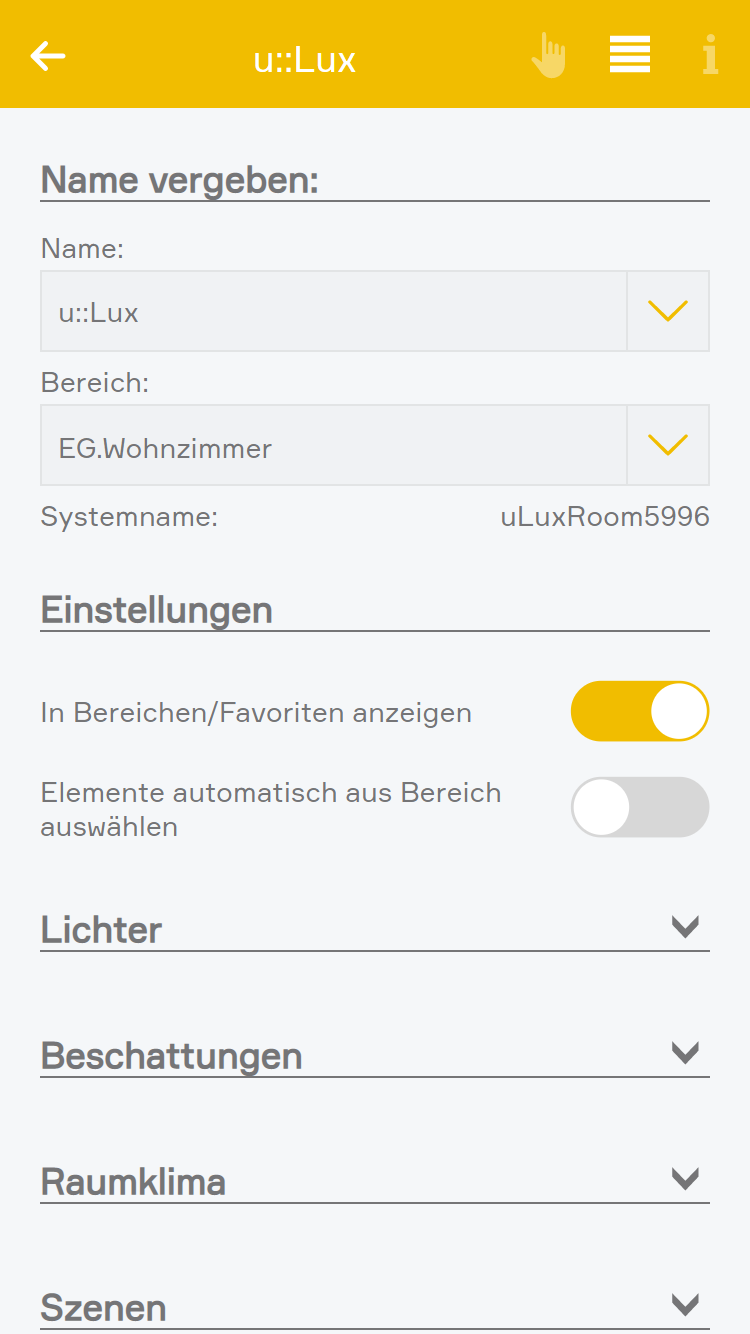Click the Systemname value uLuxRoom5996
The image size is (750, 1334).
pos(605,517)
